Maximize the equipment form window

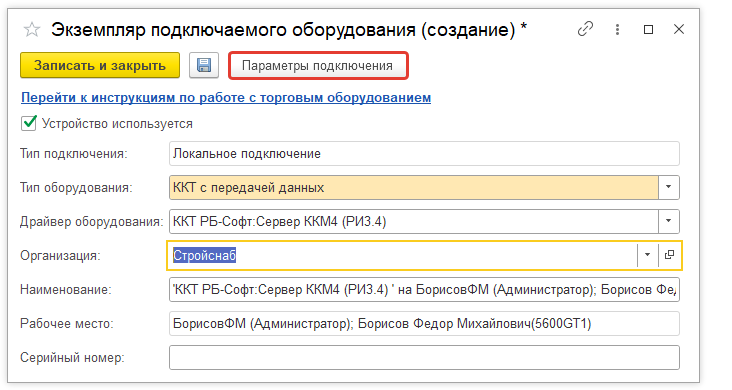648,29
